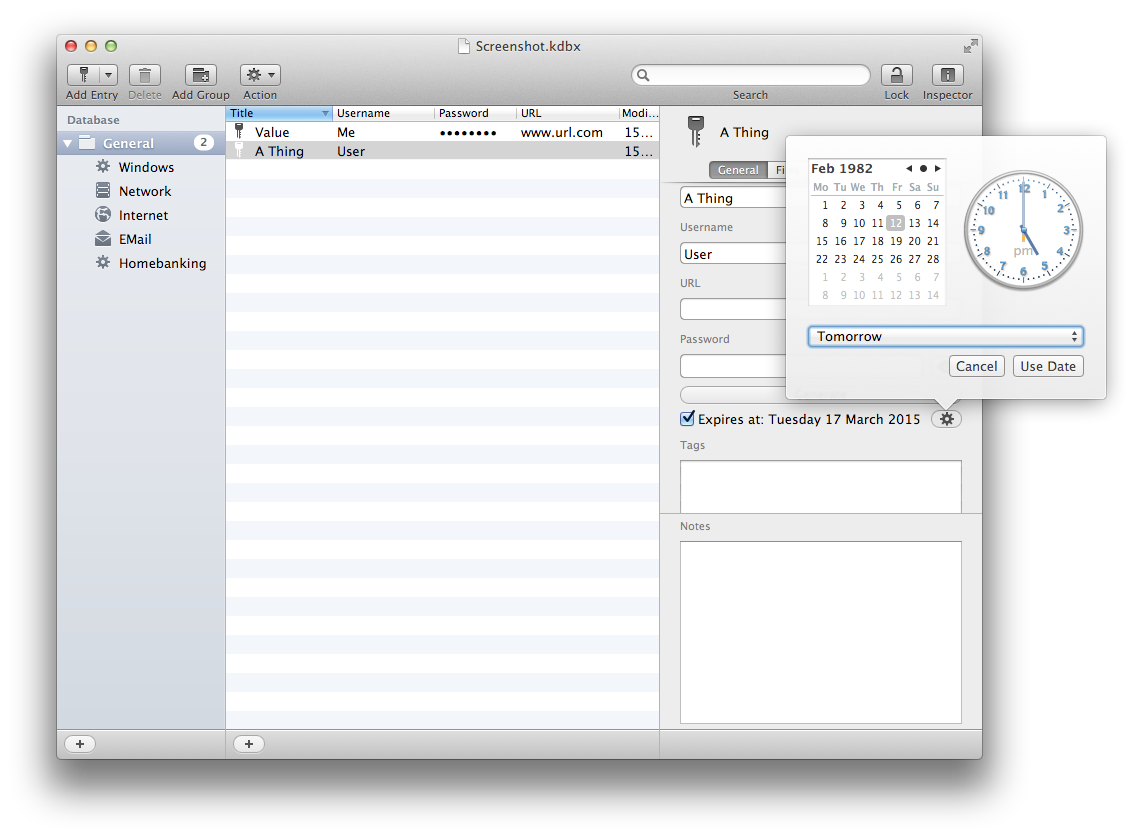The image size is (1143, 838).
Task: Select day 19 in February calendar
Action: [896, 241]
